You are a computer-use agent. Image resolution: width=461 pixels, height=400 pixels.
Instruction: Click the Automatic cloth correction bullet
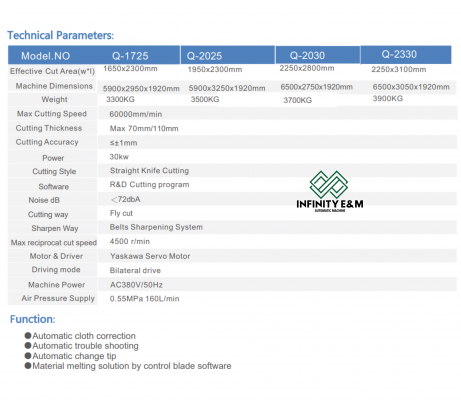click(80, 336)
